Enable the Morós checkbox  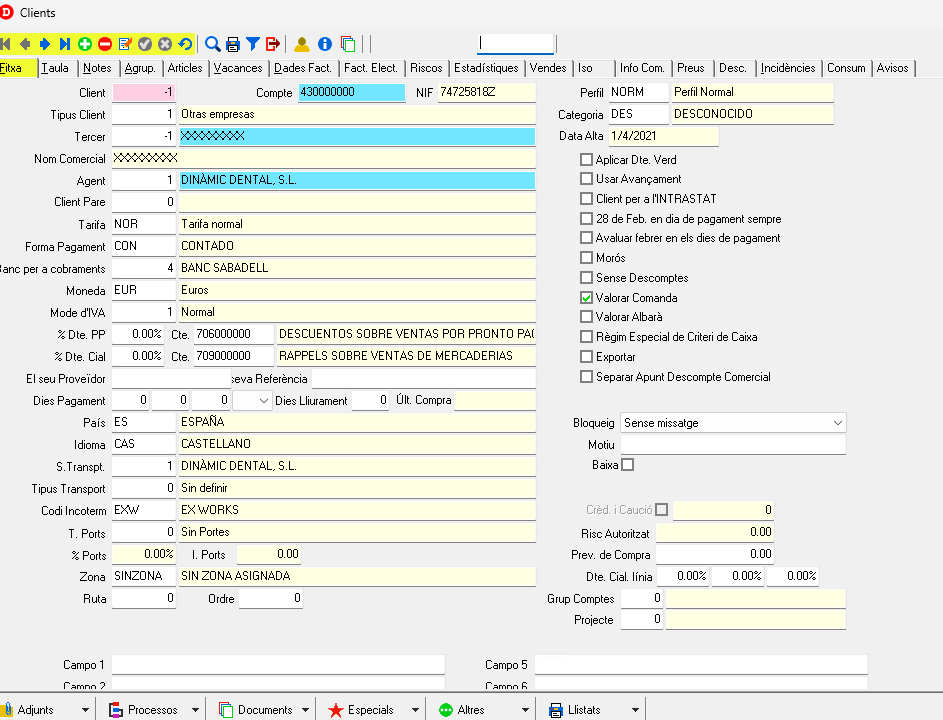coord(587,258)
